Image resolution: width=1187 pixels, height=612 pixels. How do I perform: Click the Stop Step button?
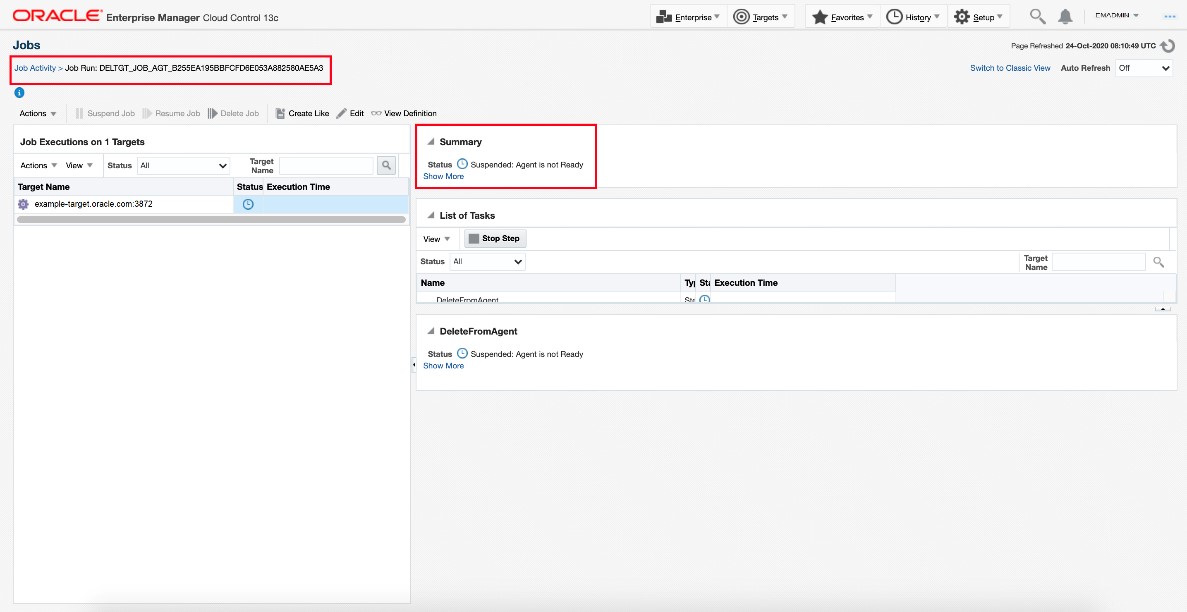click(x=494, y=239)
